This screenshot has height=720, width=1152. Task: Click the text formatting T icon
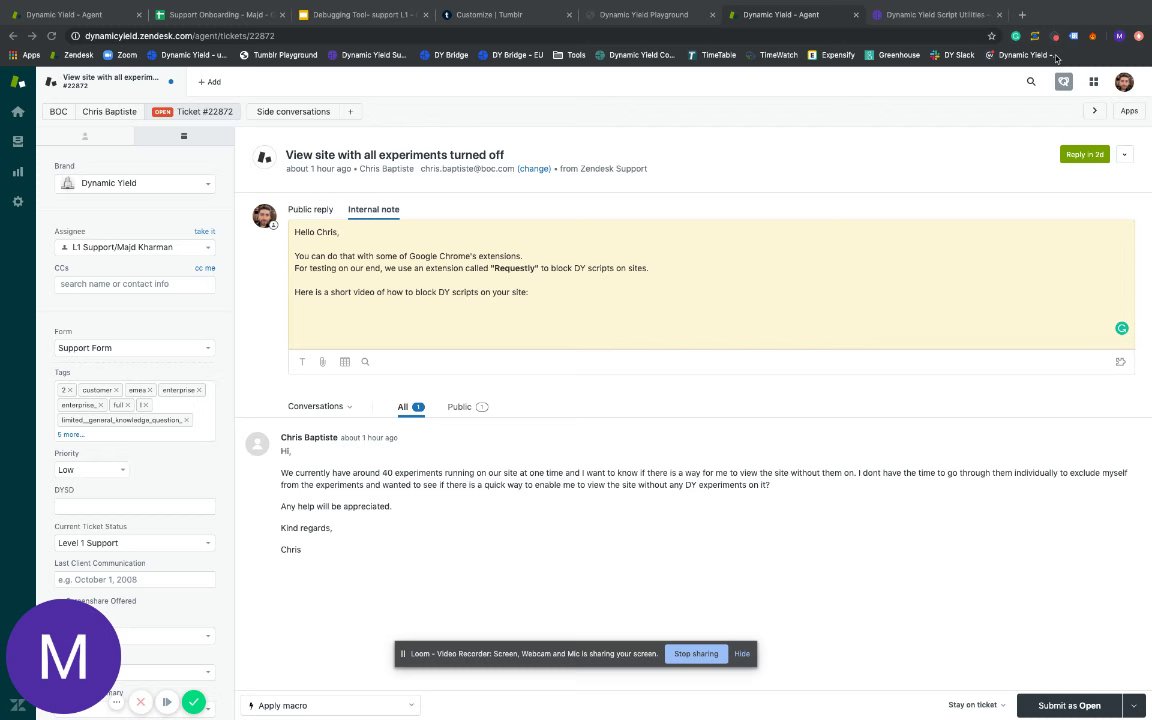click(302, 362)
